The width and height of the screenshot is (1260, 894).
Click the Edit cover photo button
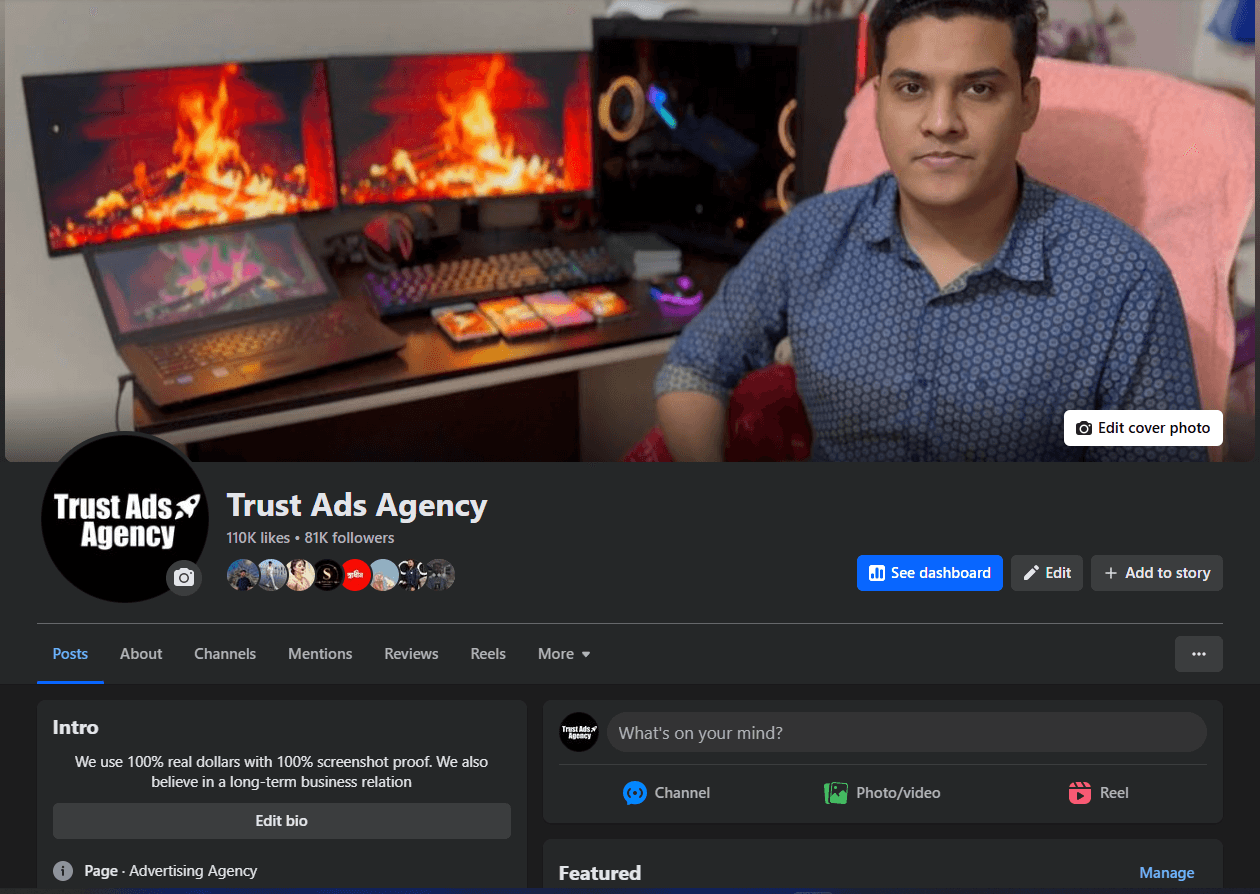tap(1143, 428)
